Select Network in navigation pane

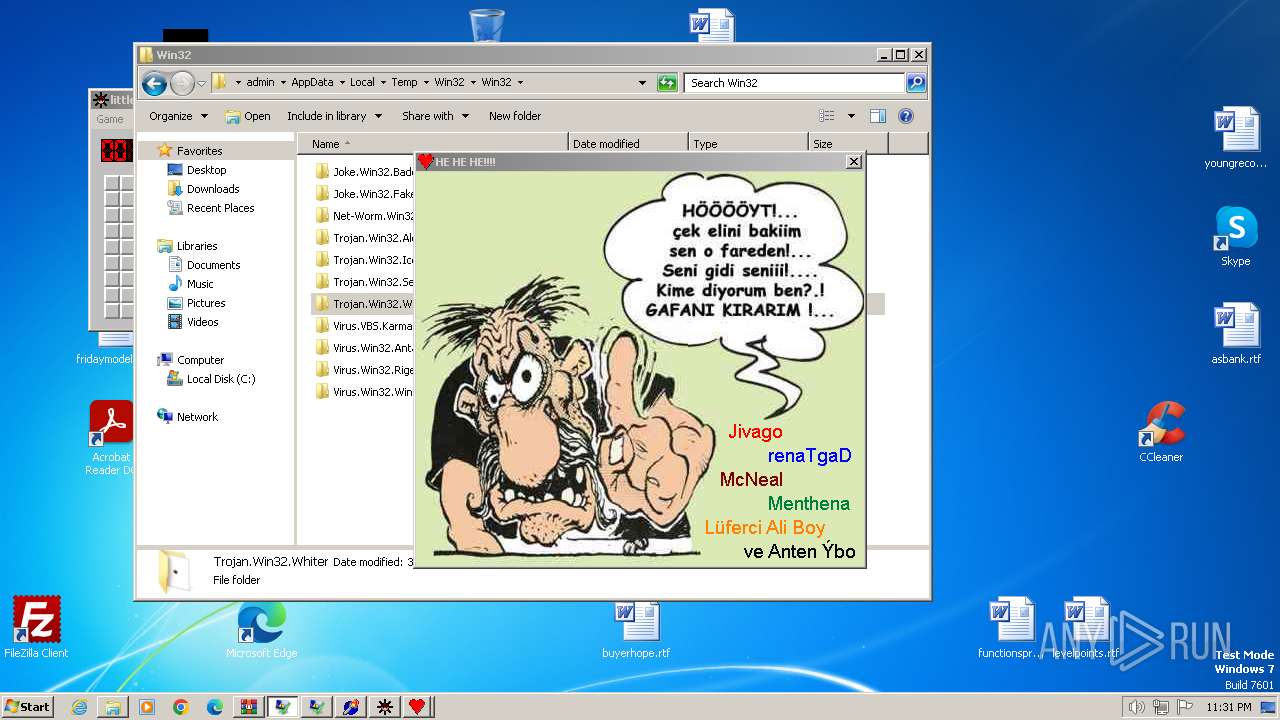pos(196,417)
